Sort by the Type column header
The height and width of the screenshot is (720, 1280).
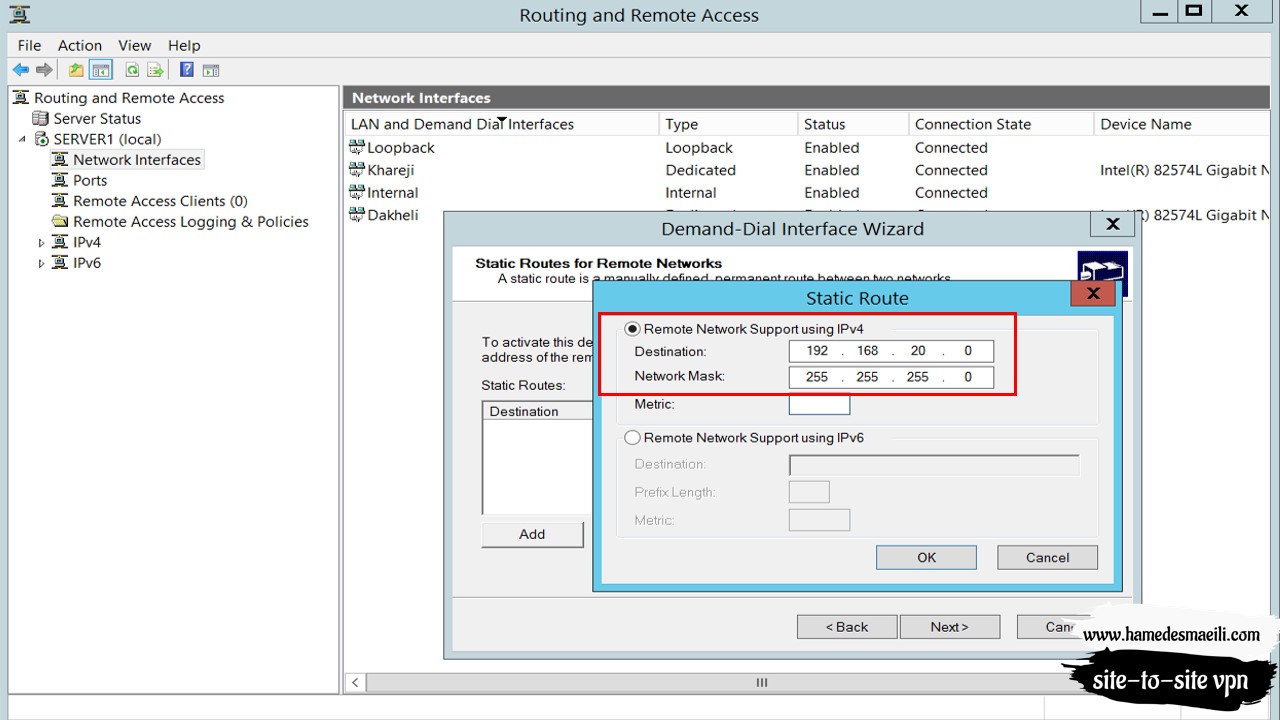pos(730,124)
